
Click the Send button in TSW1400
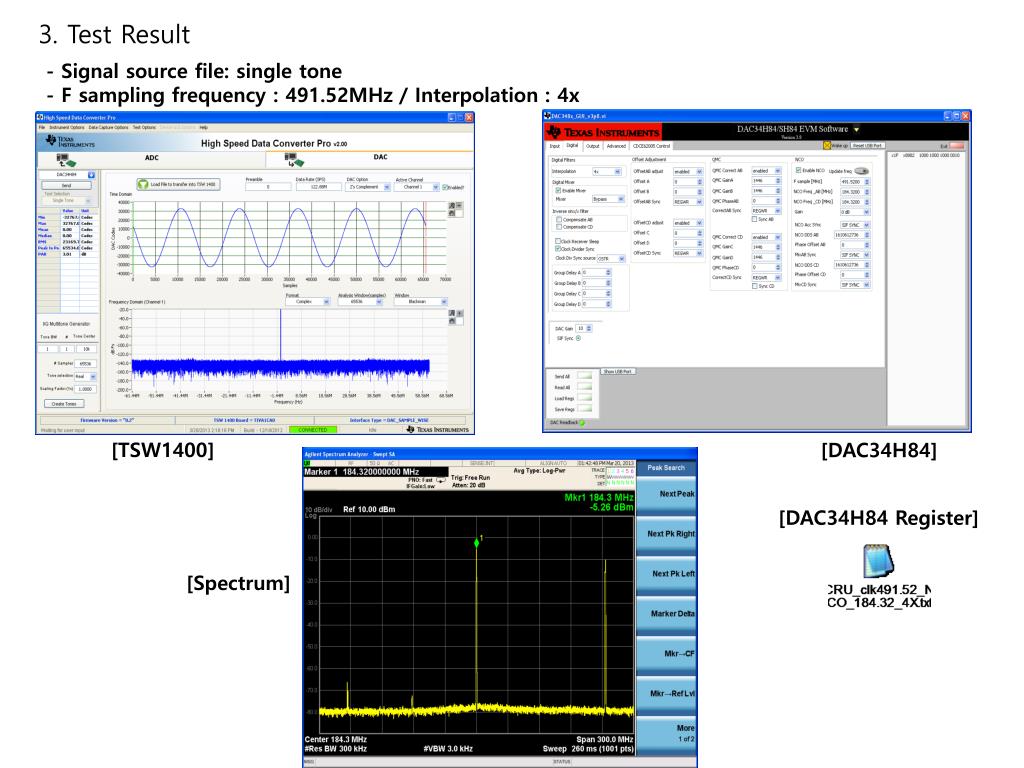click(67, 186)
